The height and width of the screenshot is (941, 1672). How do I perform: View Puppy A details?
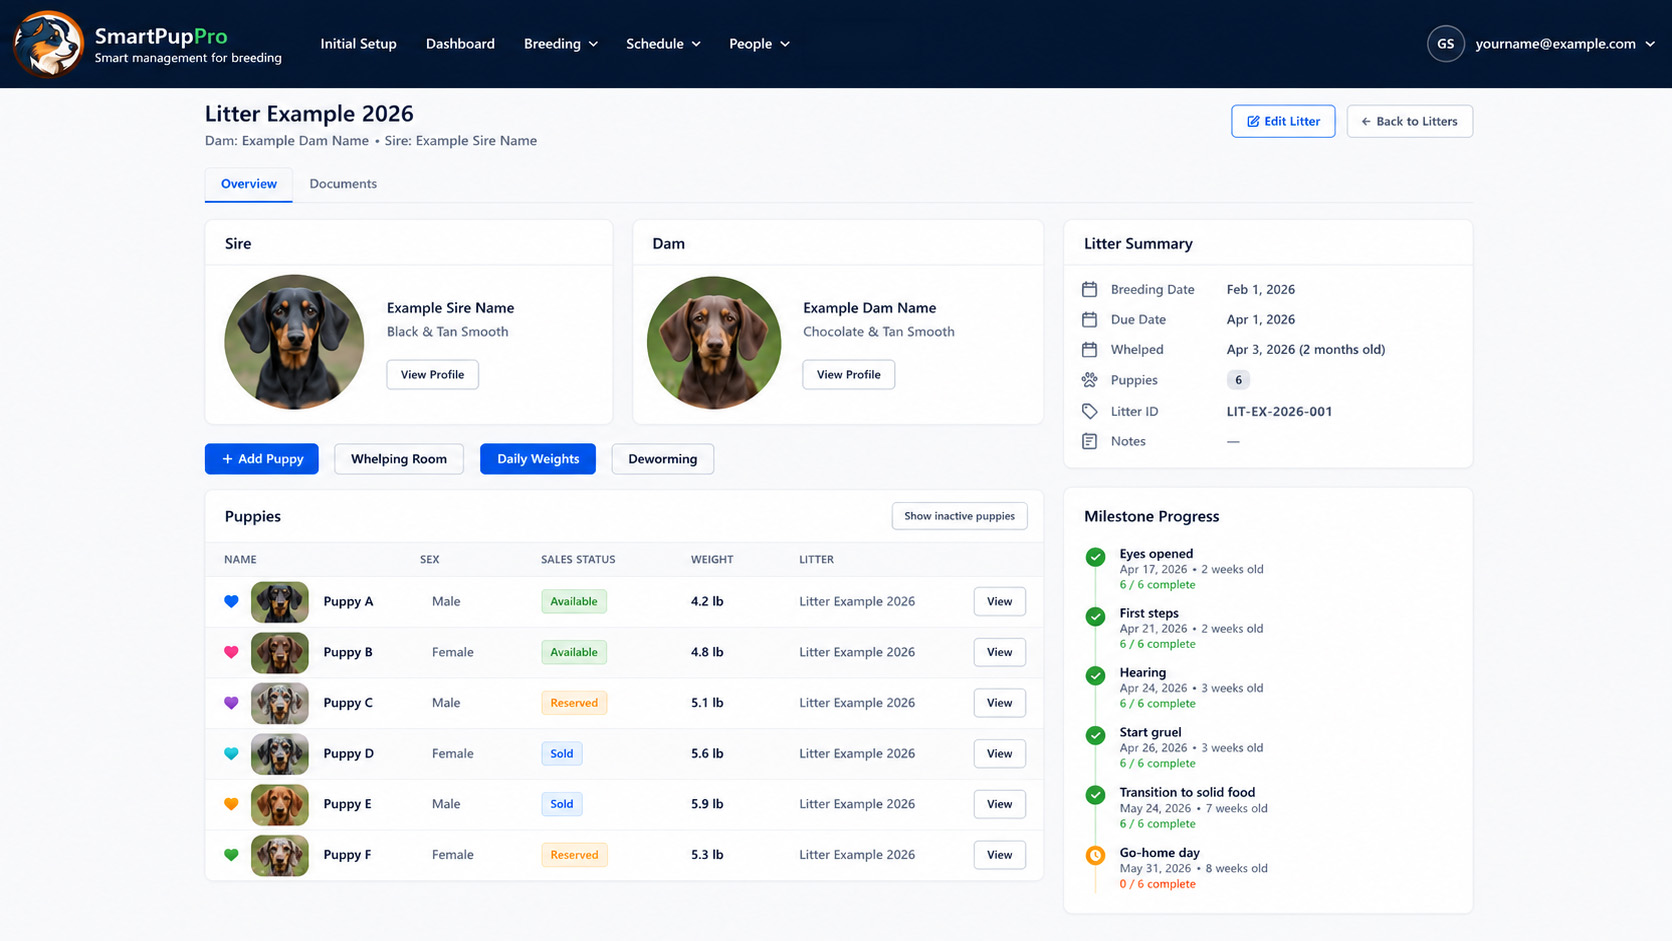tap(1000, 602)
